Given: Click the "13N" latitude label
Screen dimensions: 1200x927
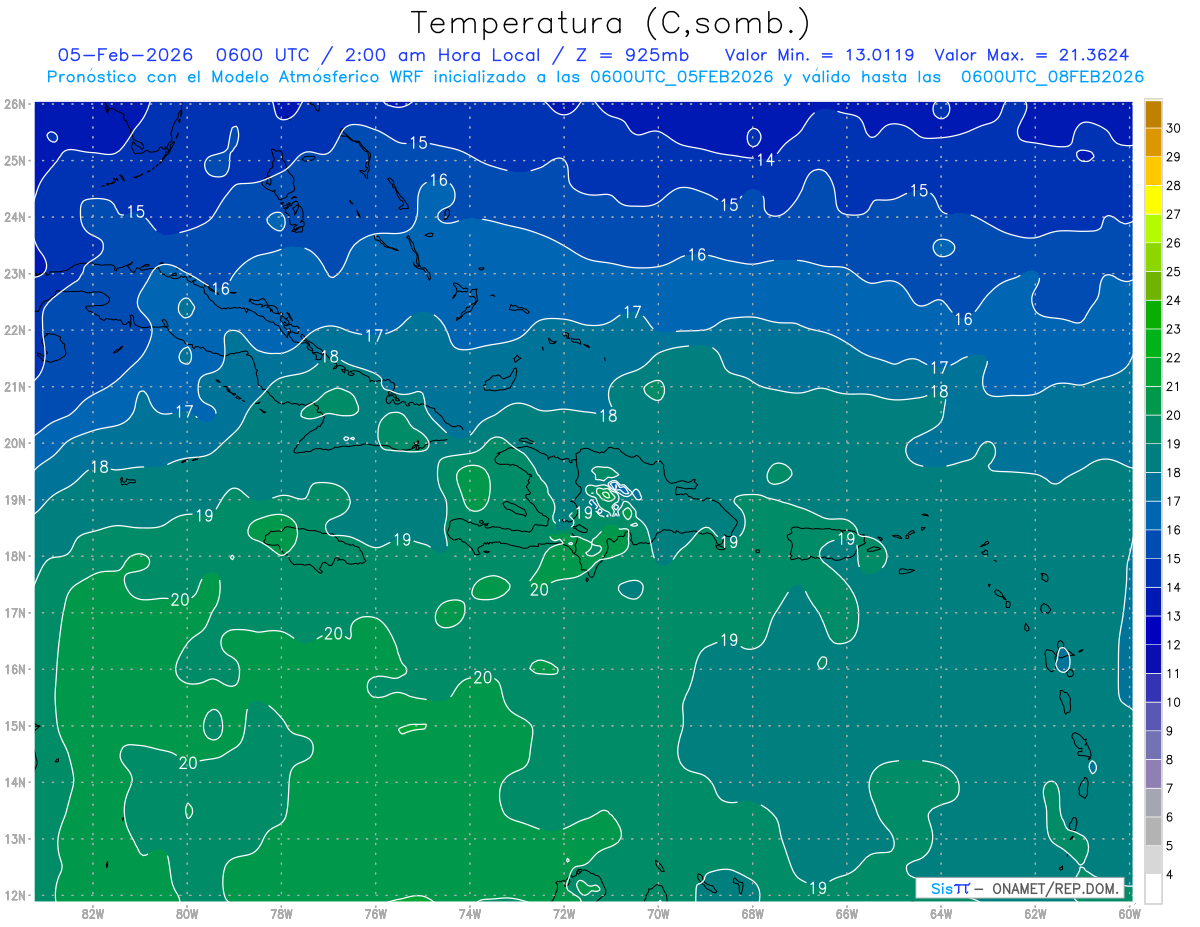Looking at the screenshot, I should click(x=15, y=838).
